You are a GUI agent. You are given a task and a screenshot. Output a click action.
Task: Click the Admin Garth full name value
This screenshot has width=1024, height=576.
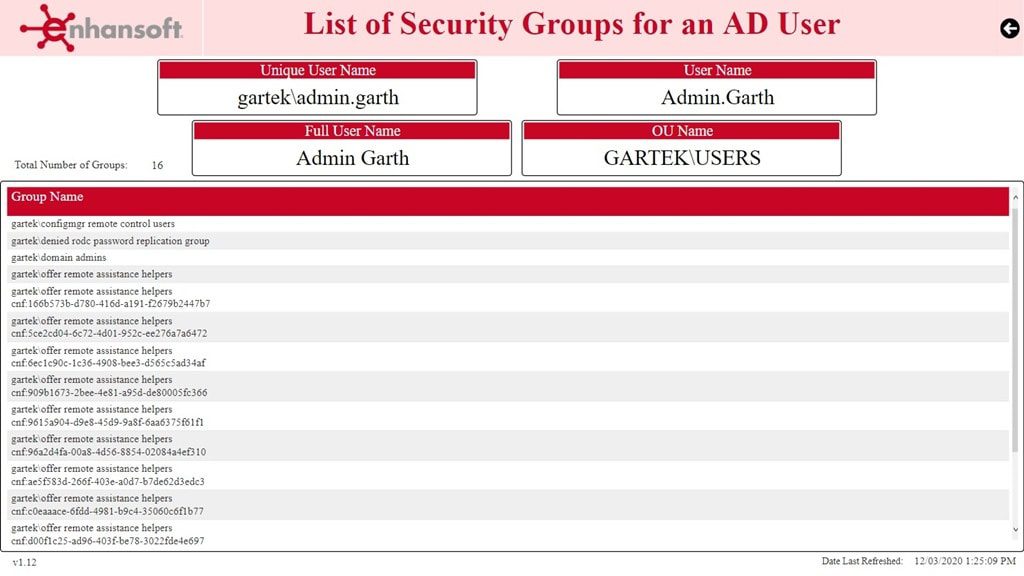[351, 157]
